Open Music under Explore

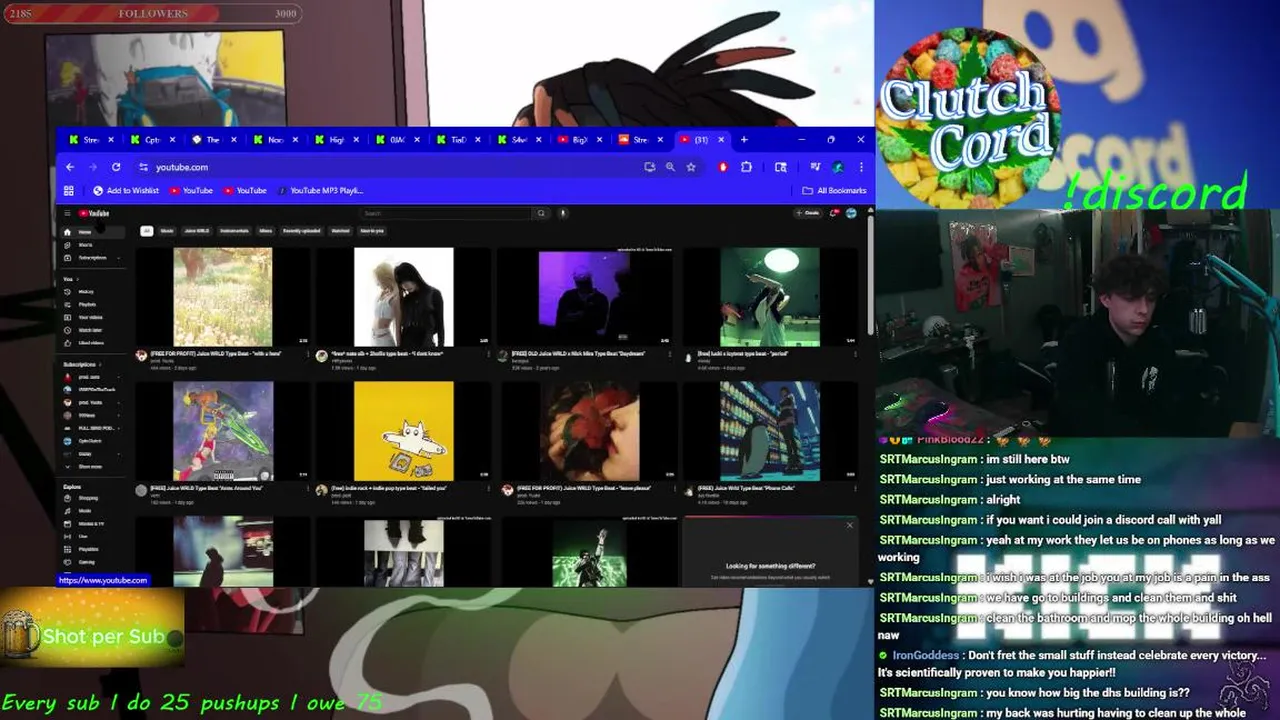[91, 511]
